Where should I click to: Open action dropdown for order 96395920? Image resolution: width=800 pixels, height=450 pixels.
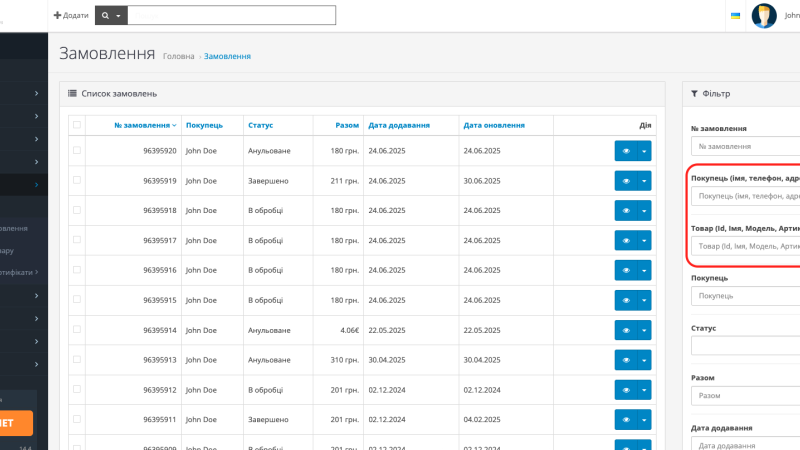click(644, 151)
